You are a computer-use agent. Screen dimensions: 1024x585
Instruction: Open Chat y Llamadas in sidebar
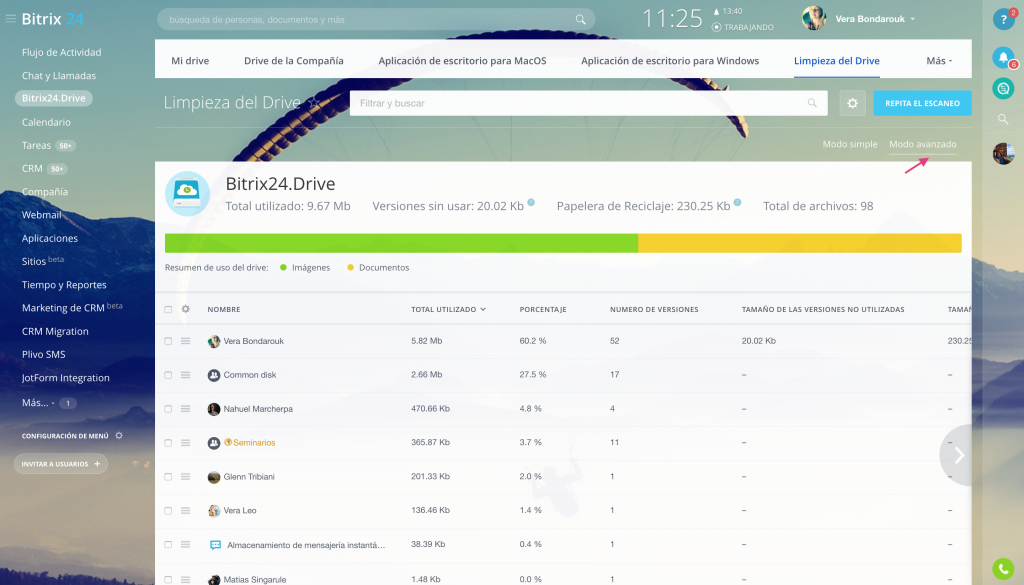(x=59, y=76)
